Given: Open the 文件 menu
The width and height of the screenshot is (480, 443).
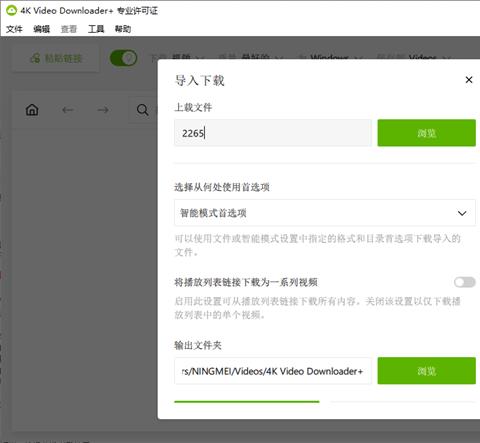Looking at the screenshot, I should [14, 29].
